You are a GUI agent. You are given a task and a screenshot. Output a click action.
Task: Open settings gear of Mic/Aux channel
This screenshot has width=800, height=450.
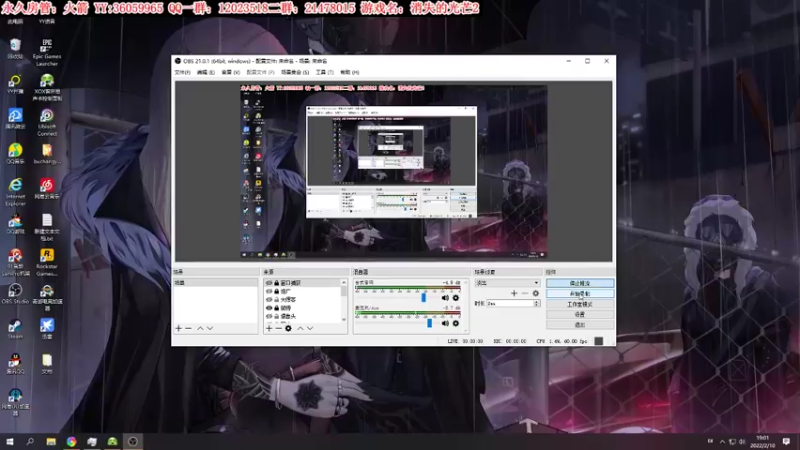click(x=456, y=323)
